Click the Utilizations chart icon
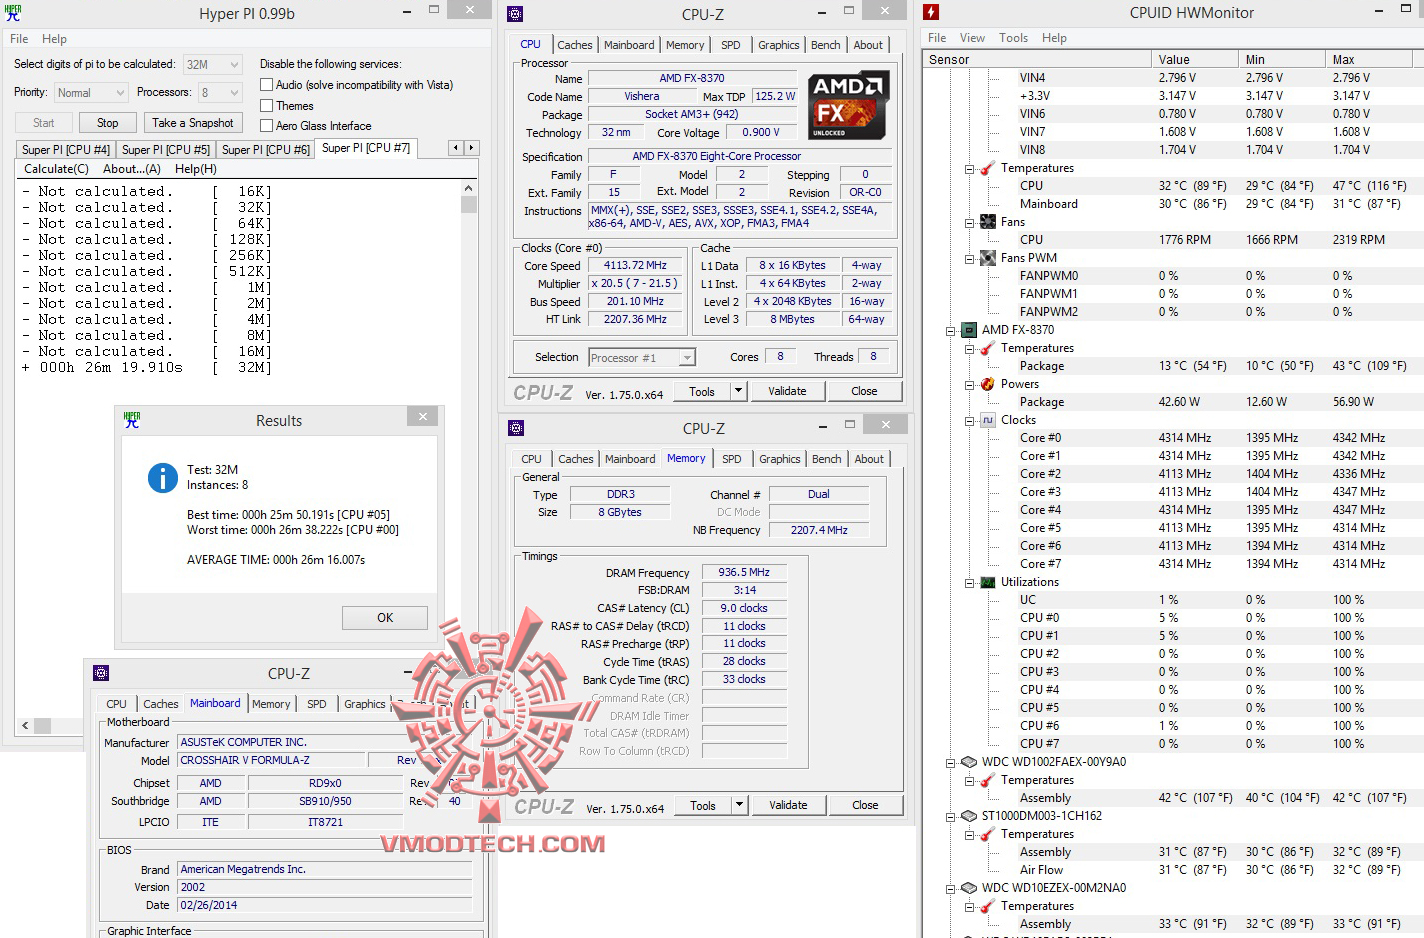 (x=988, y=582)
